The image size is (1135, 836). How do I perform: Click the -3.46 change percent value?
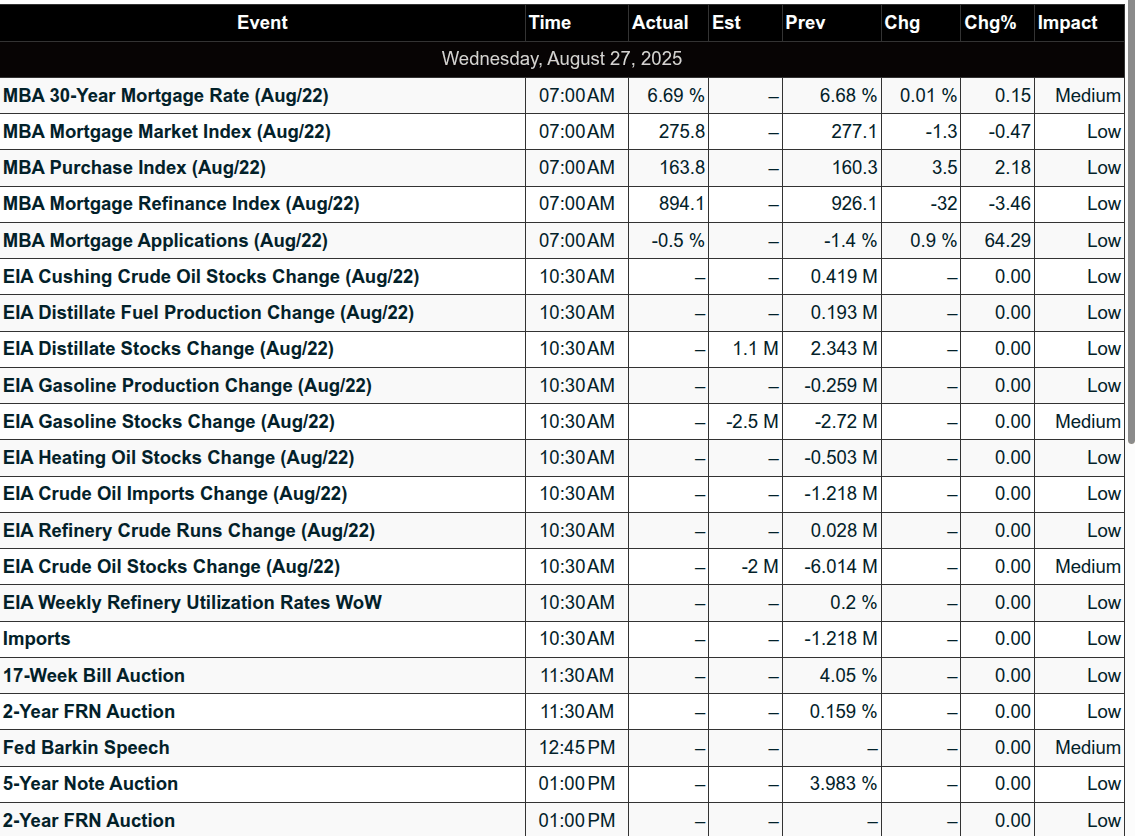[1009, 204]
